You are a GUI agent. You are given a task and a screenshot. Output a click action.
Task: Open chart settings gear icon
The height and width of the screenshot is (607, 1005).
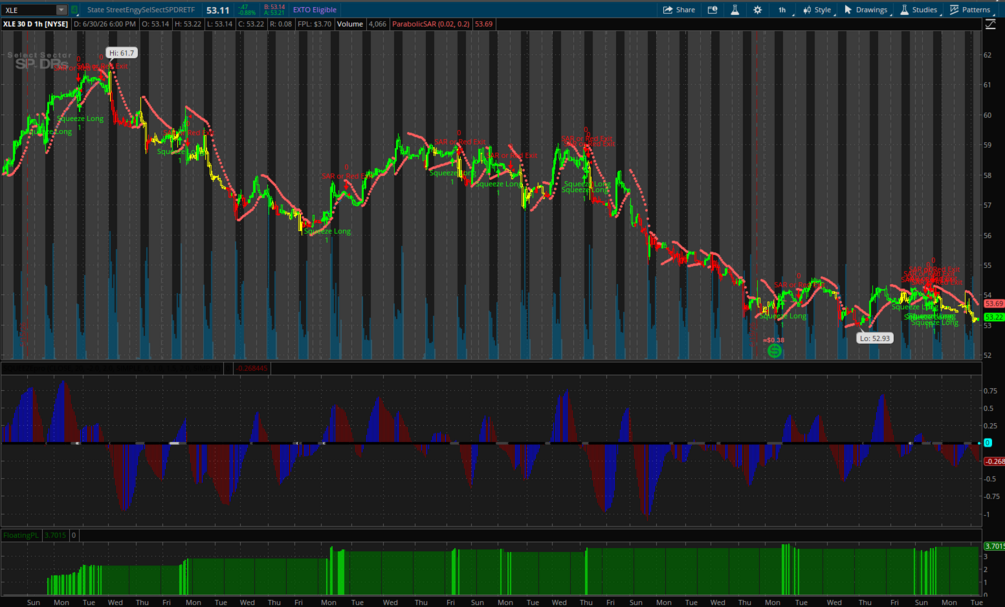(x=758, y=10)
